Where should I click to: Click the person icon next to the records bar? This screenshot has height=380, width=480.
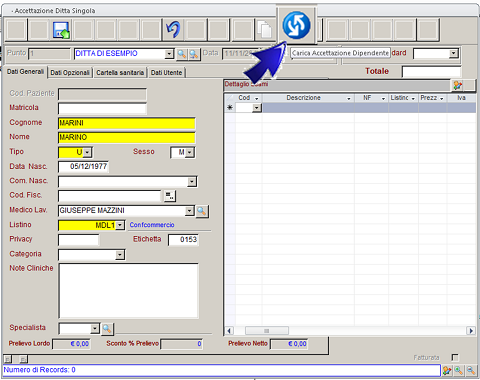(x=447, y=370)
